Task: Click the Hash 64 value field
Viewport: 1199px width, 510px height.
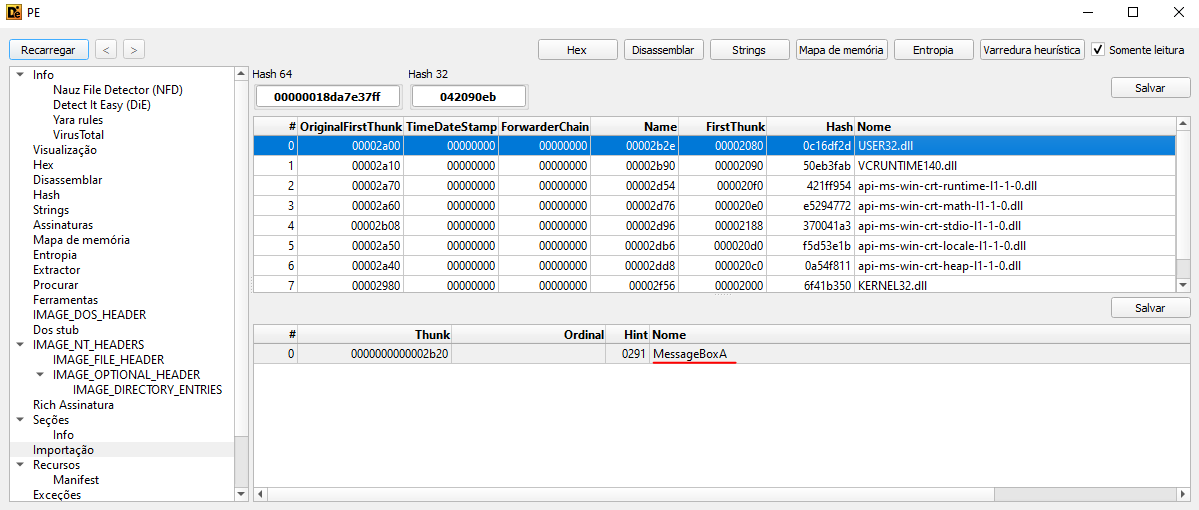Action: 328,96
